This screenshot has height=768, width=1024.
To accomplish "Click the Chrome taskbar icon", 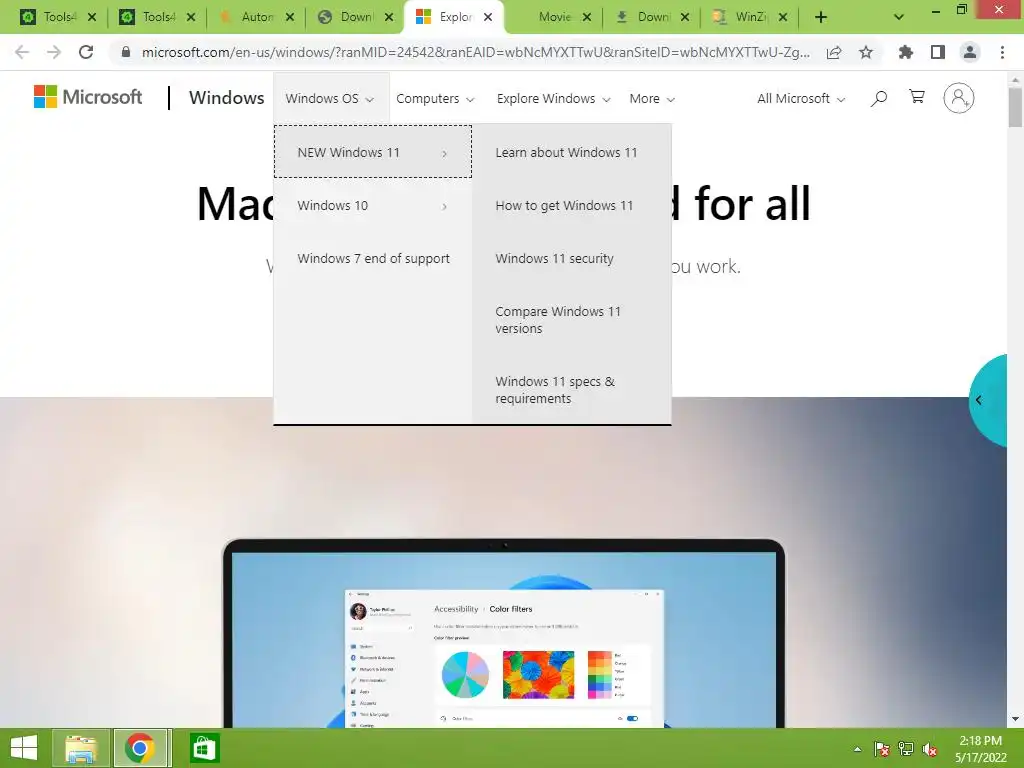I will pos(140,748).
